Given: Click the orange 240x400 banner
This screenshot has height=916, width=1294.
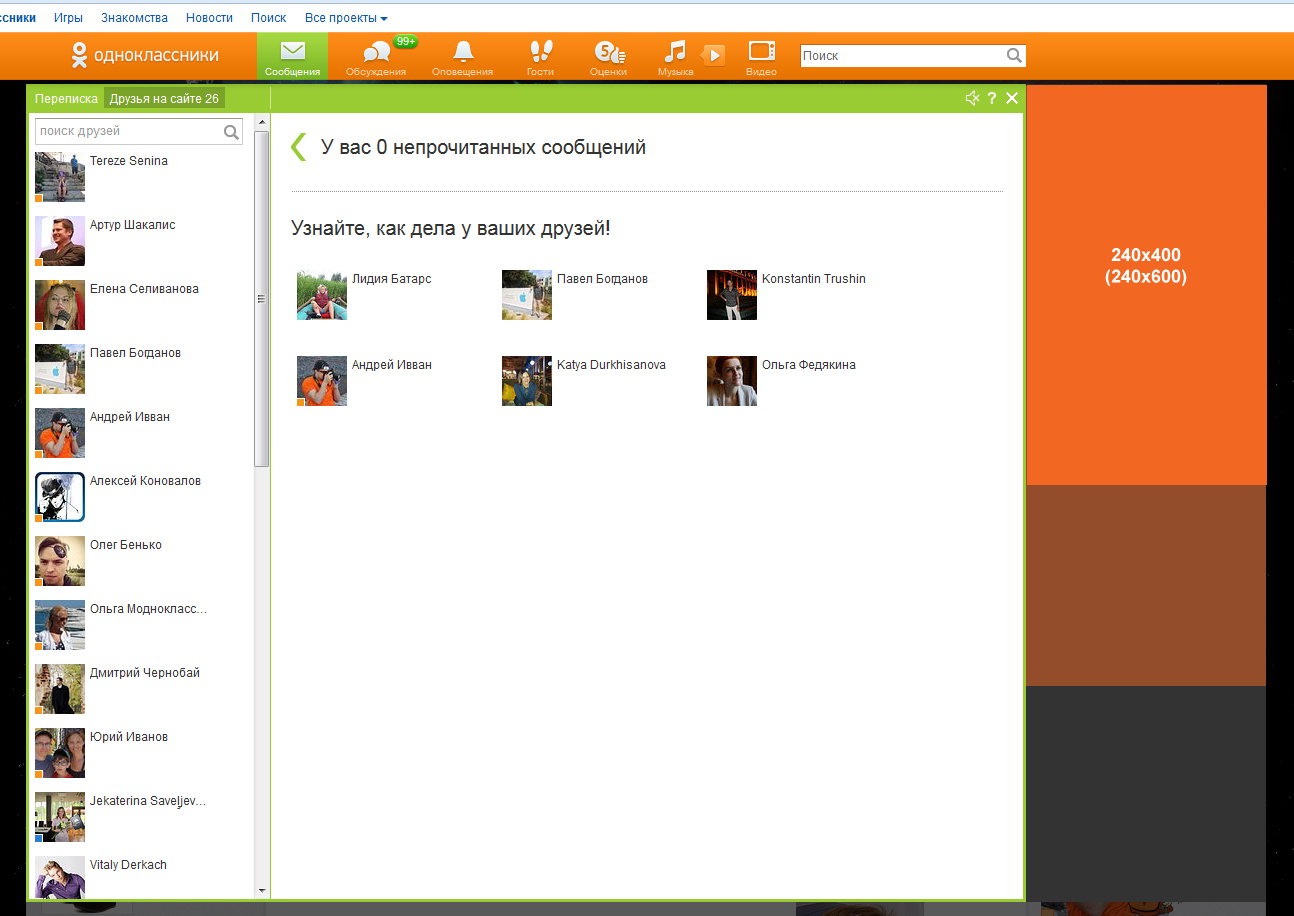Looking at the screenshot, I should point(1146,285).
